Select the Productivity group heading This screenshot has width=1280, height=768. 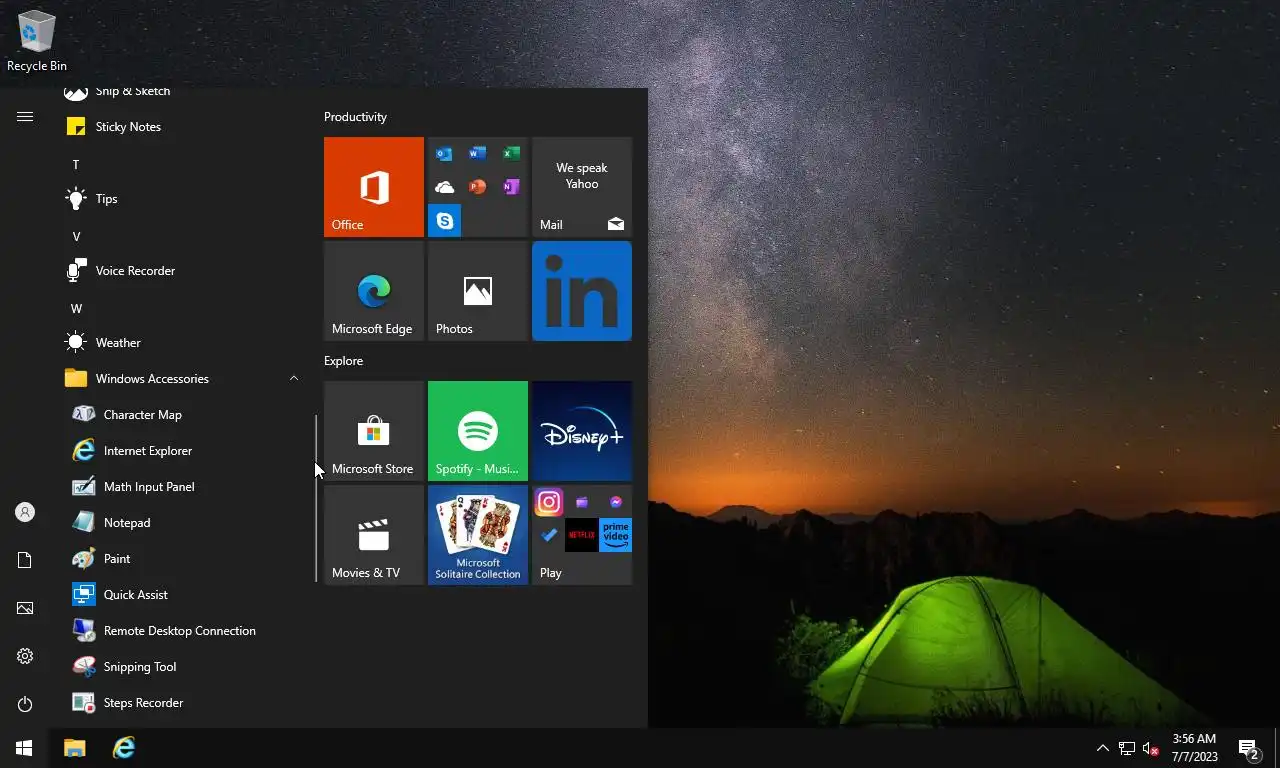point(355,117)
